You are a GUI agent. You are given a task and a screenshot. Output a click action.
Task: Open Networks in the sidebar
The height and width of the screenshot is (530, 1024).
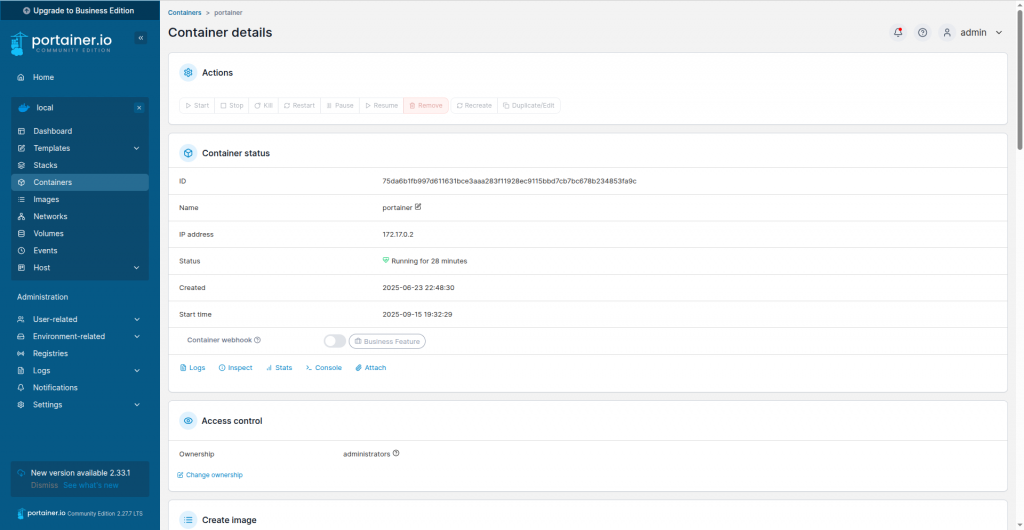pos(80,216)
